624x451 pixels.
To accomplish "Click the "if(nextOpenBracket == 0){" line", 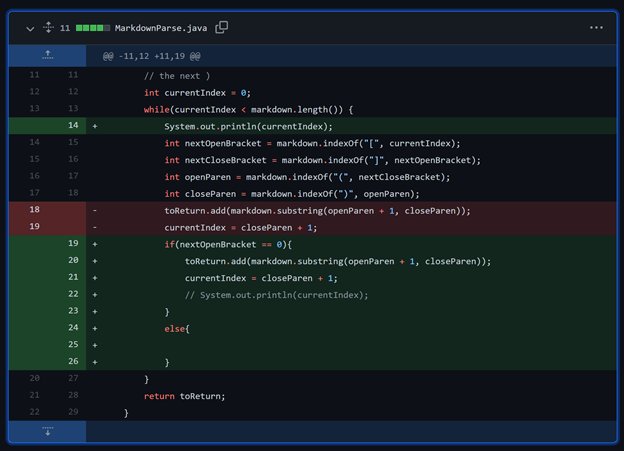I will (x=228, y=244).
